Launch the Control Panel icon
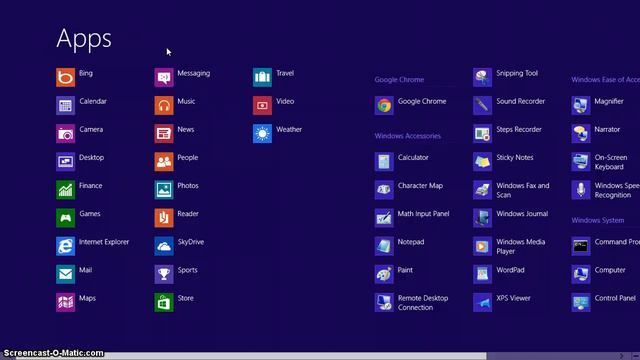Viewport: 640px width, 360px height. click(x=581, y=302)
